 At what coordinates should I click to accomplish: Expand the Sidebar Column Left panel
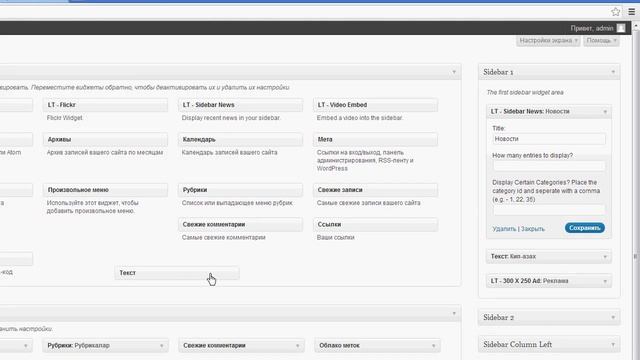pos(613,345)
